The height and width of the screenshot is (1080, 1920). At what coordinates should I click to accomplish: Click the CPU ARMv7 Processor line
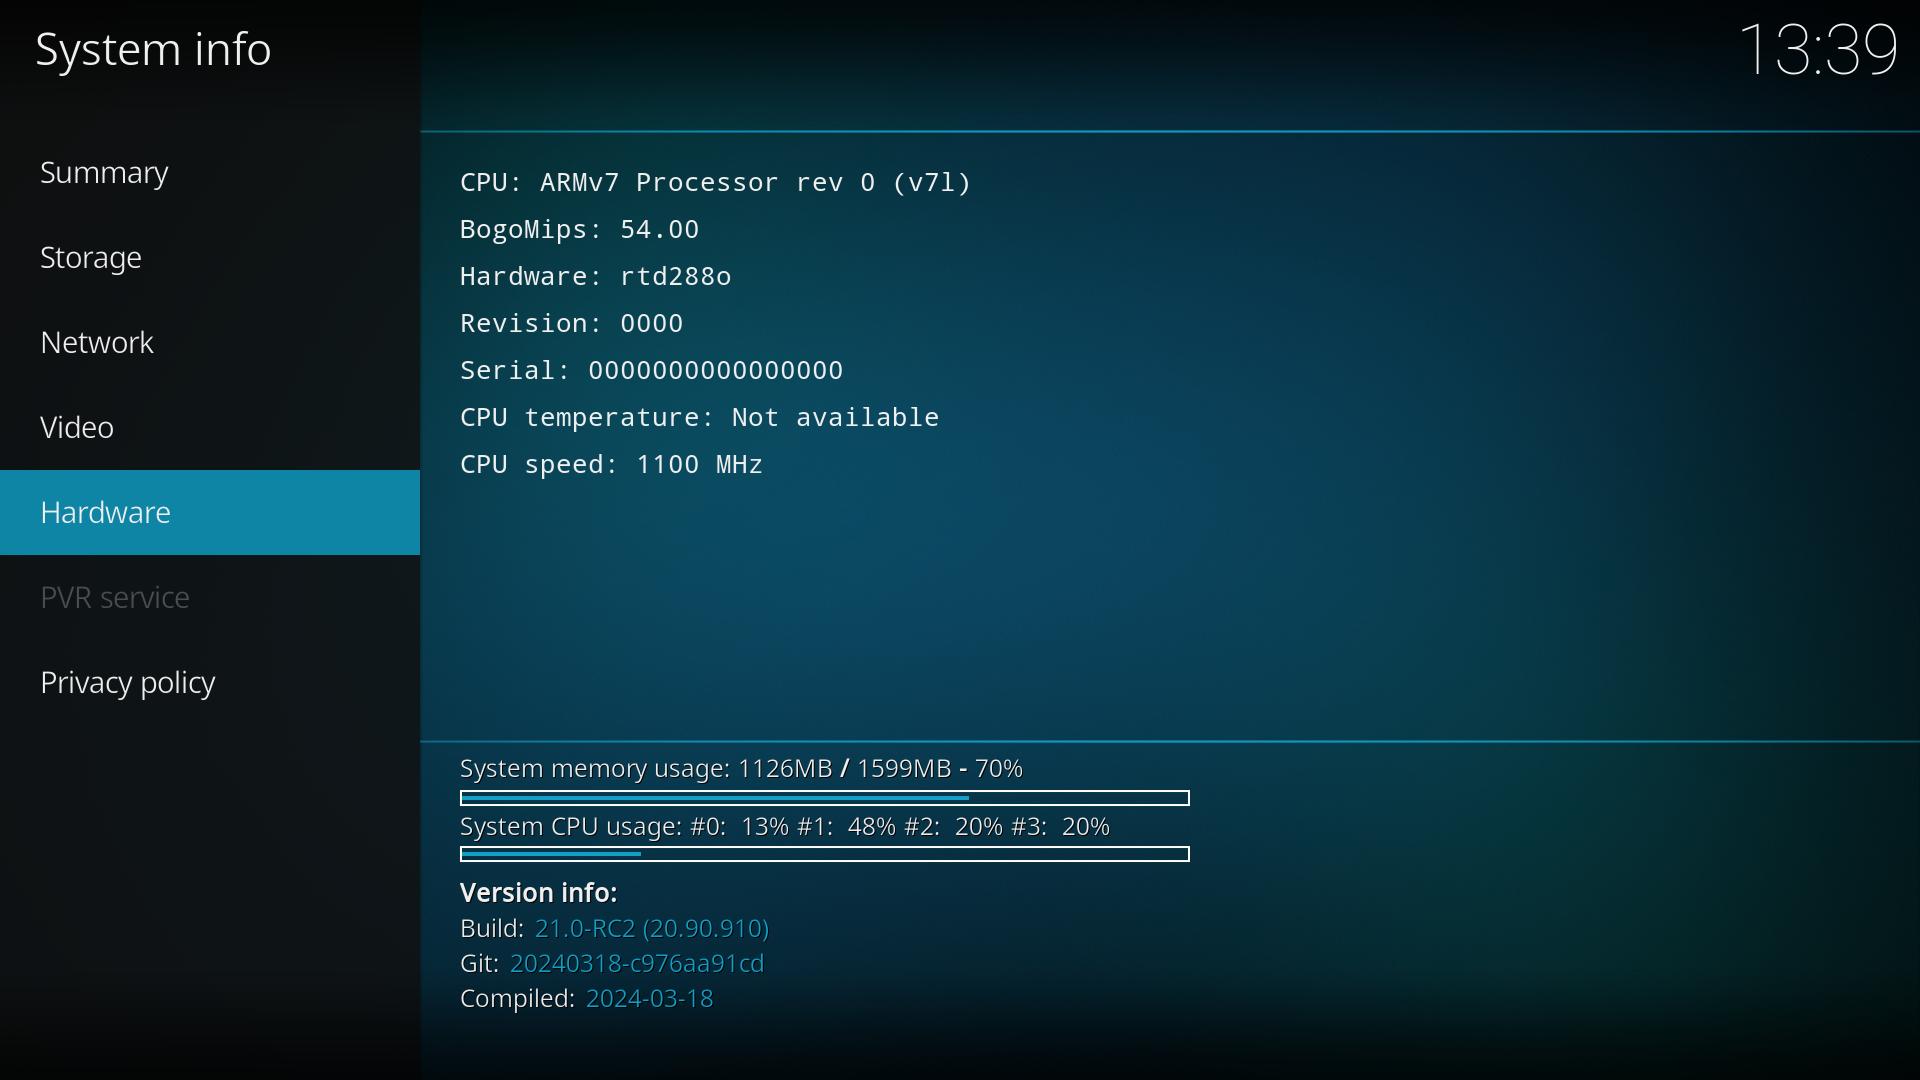click(x=715, y=183)
